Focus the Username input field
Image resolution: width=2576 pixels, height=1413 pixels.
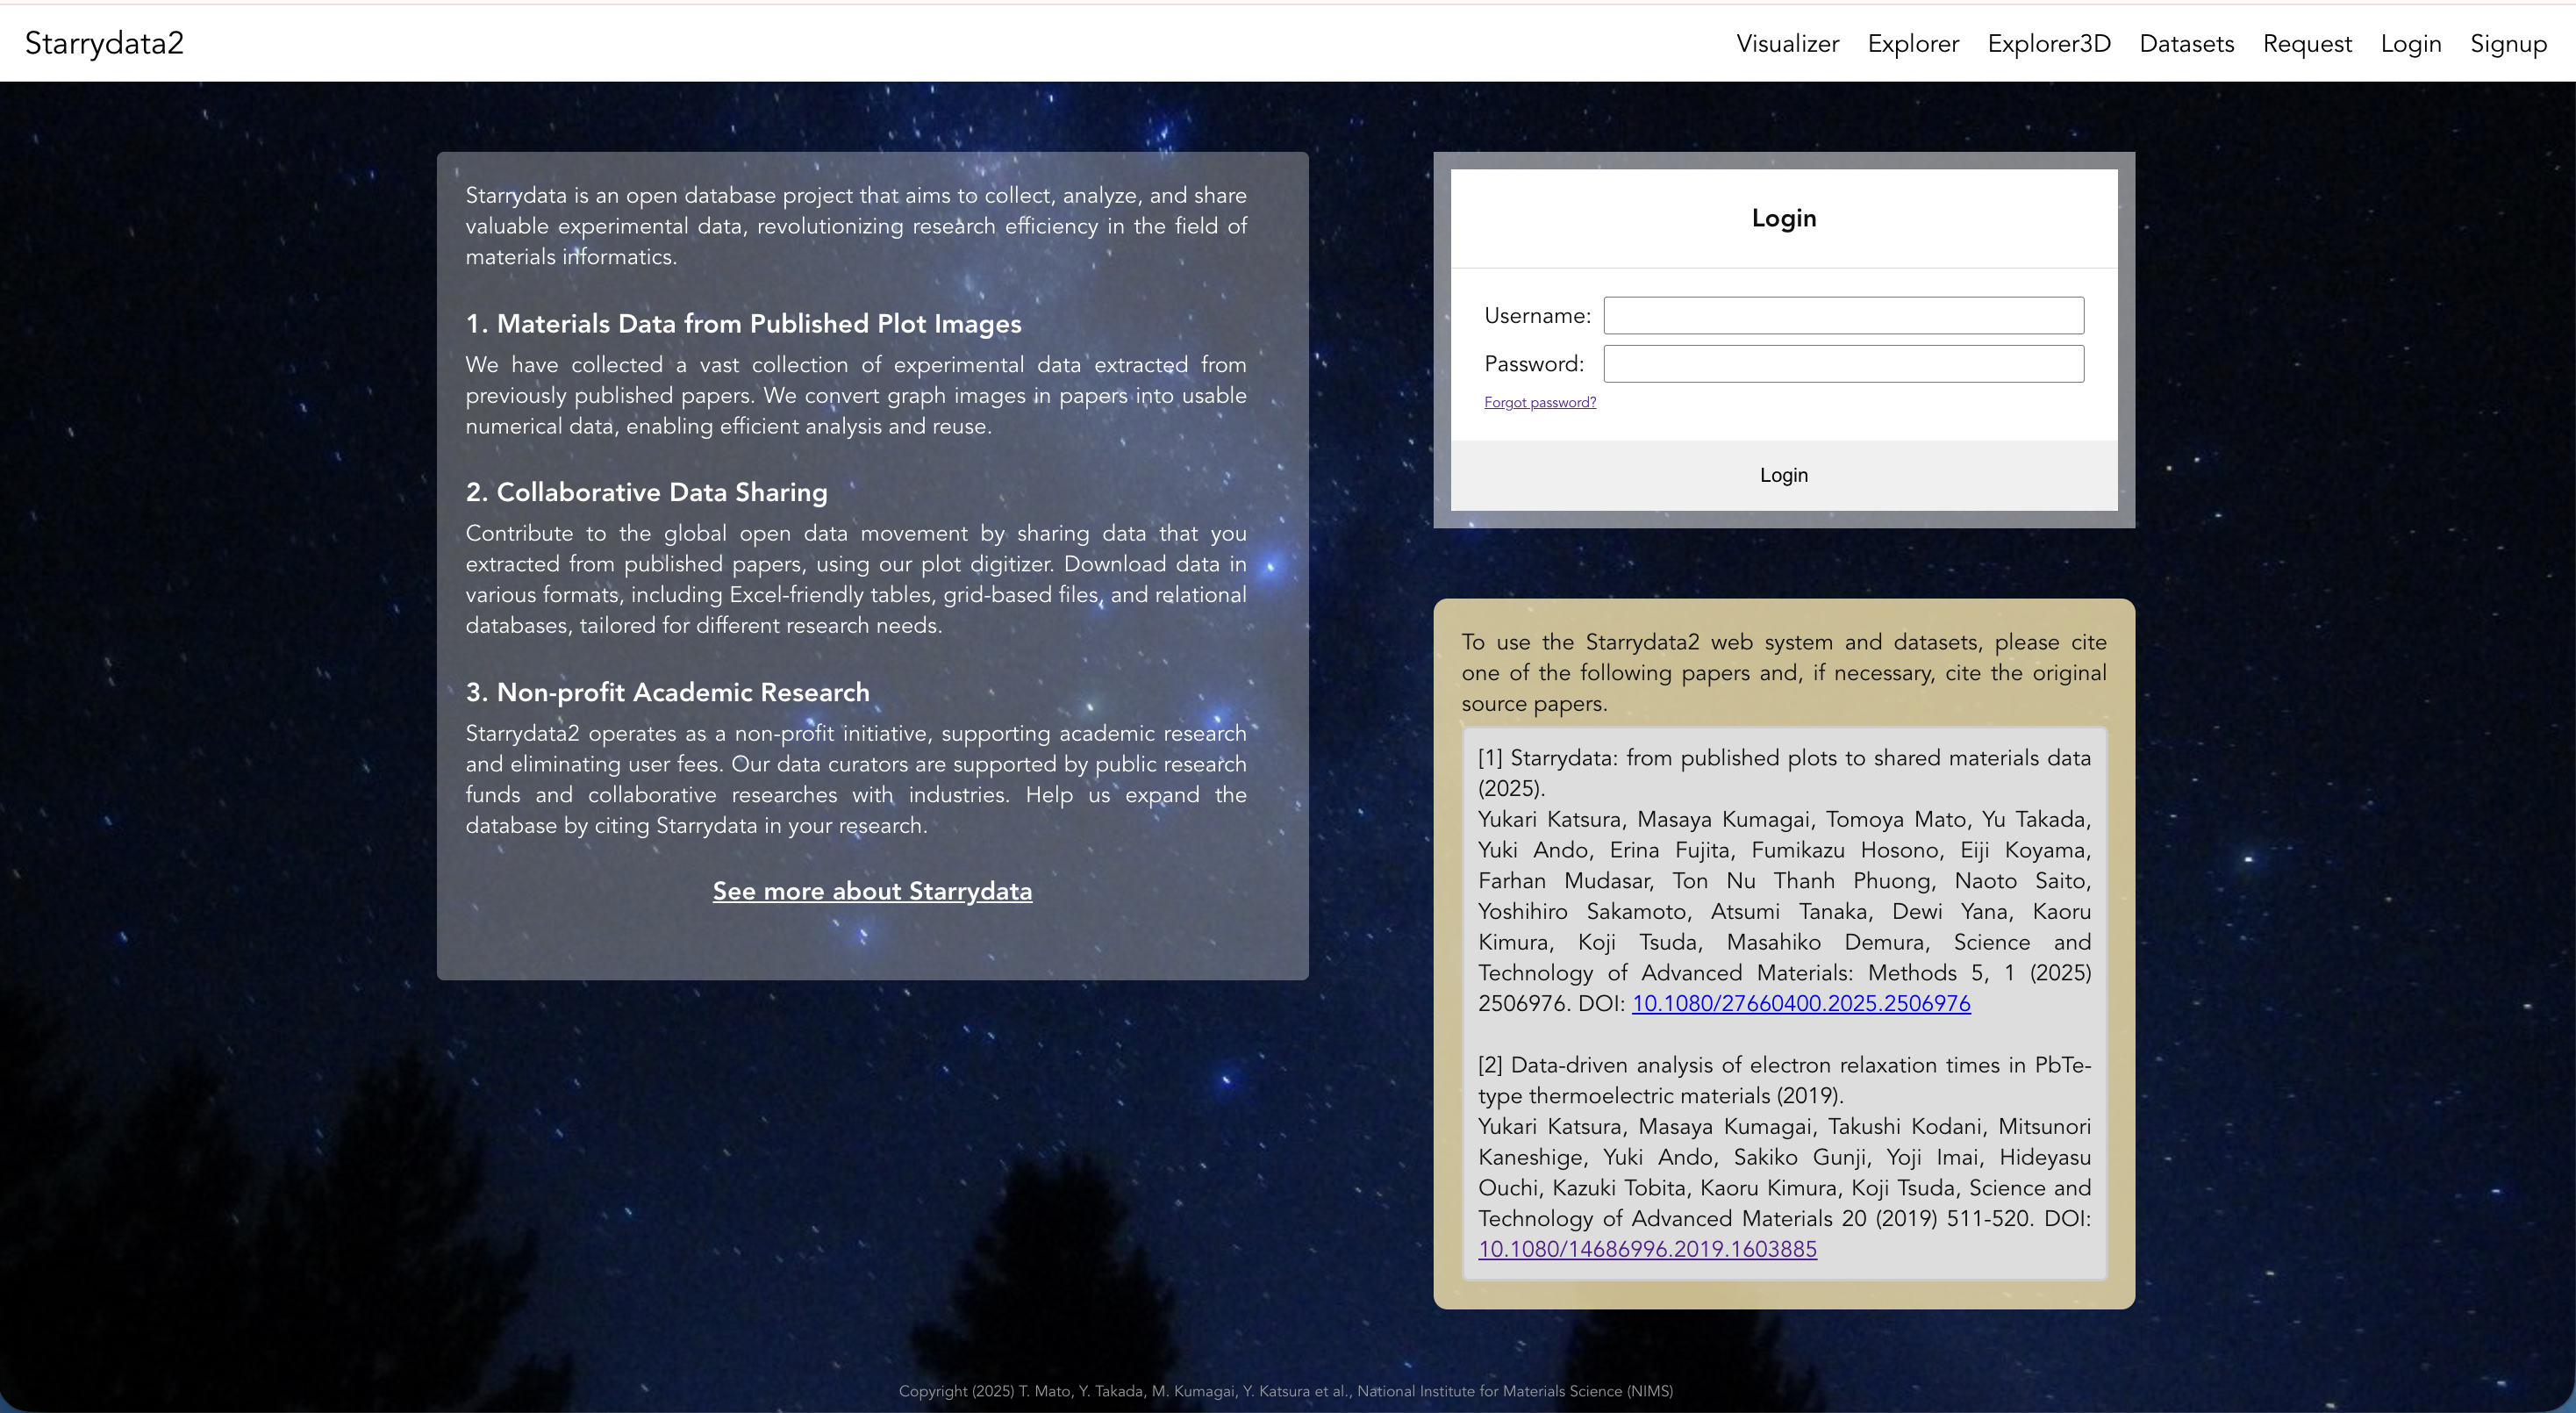1843,315
